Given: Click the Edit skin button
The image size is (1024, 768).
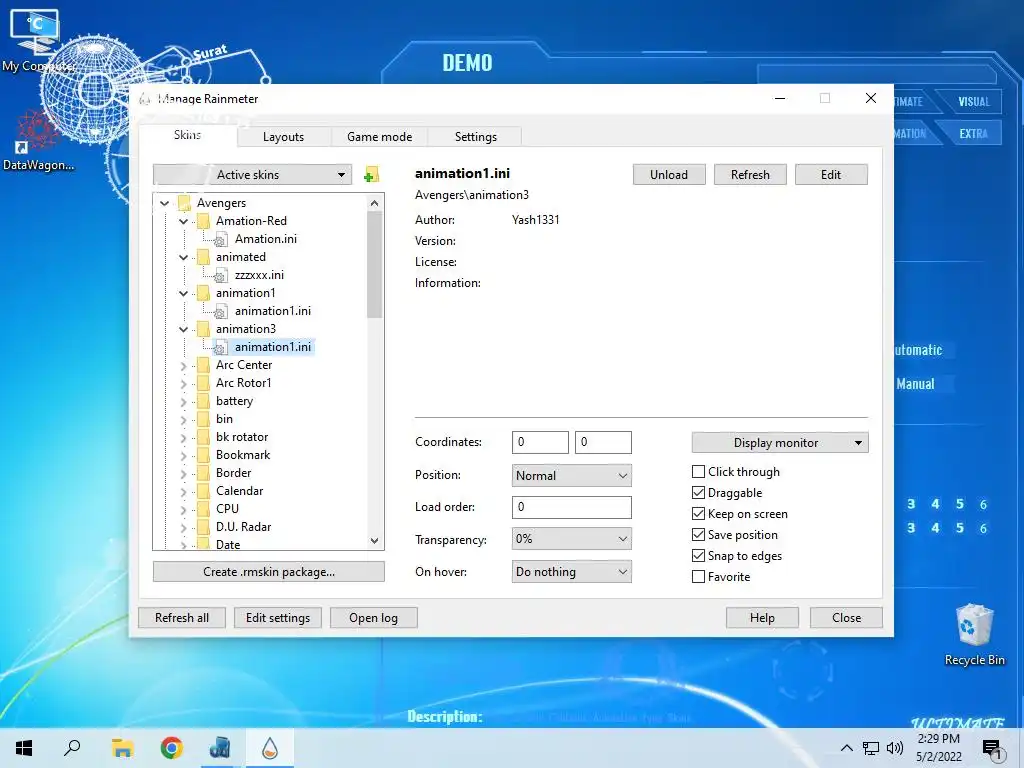Looking at the screenshot, I should pyautogui.click(x=831, y=175).
